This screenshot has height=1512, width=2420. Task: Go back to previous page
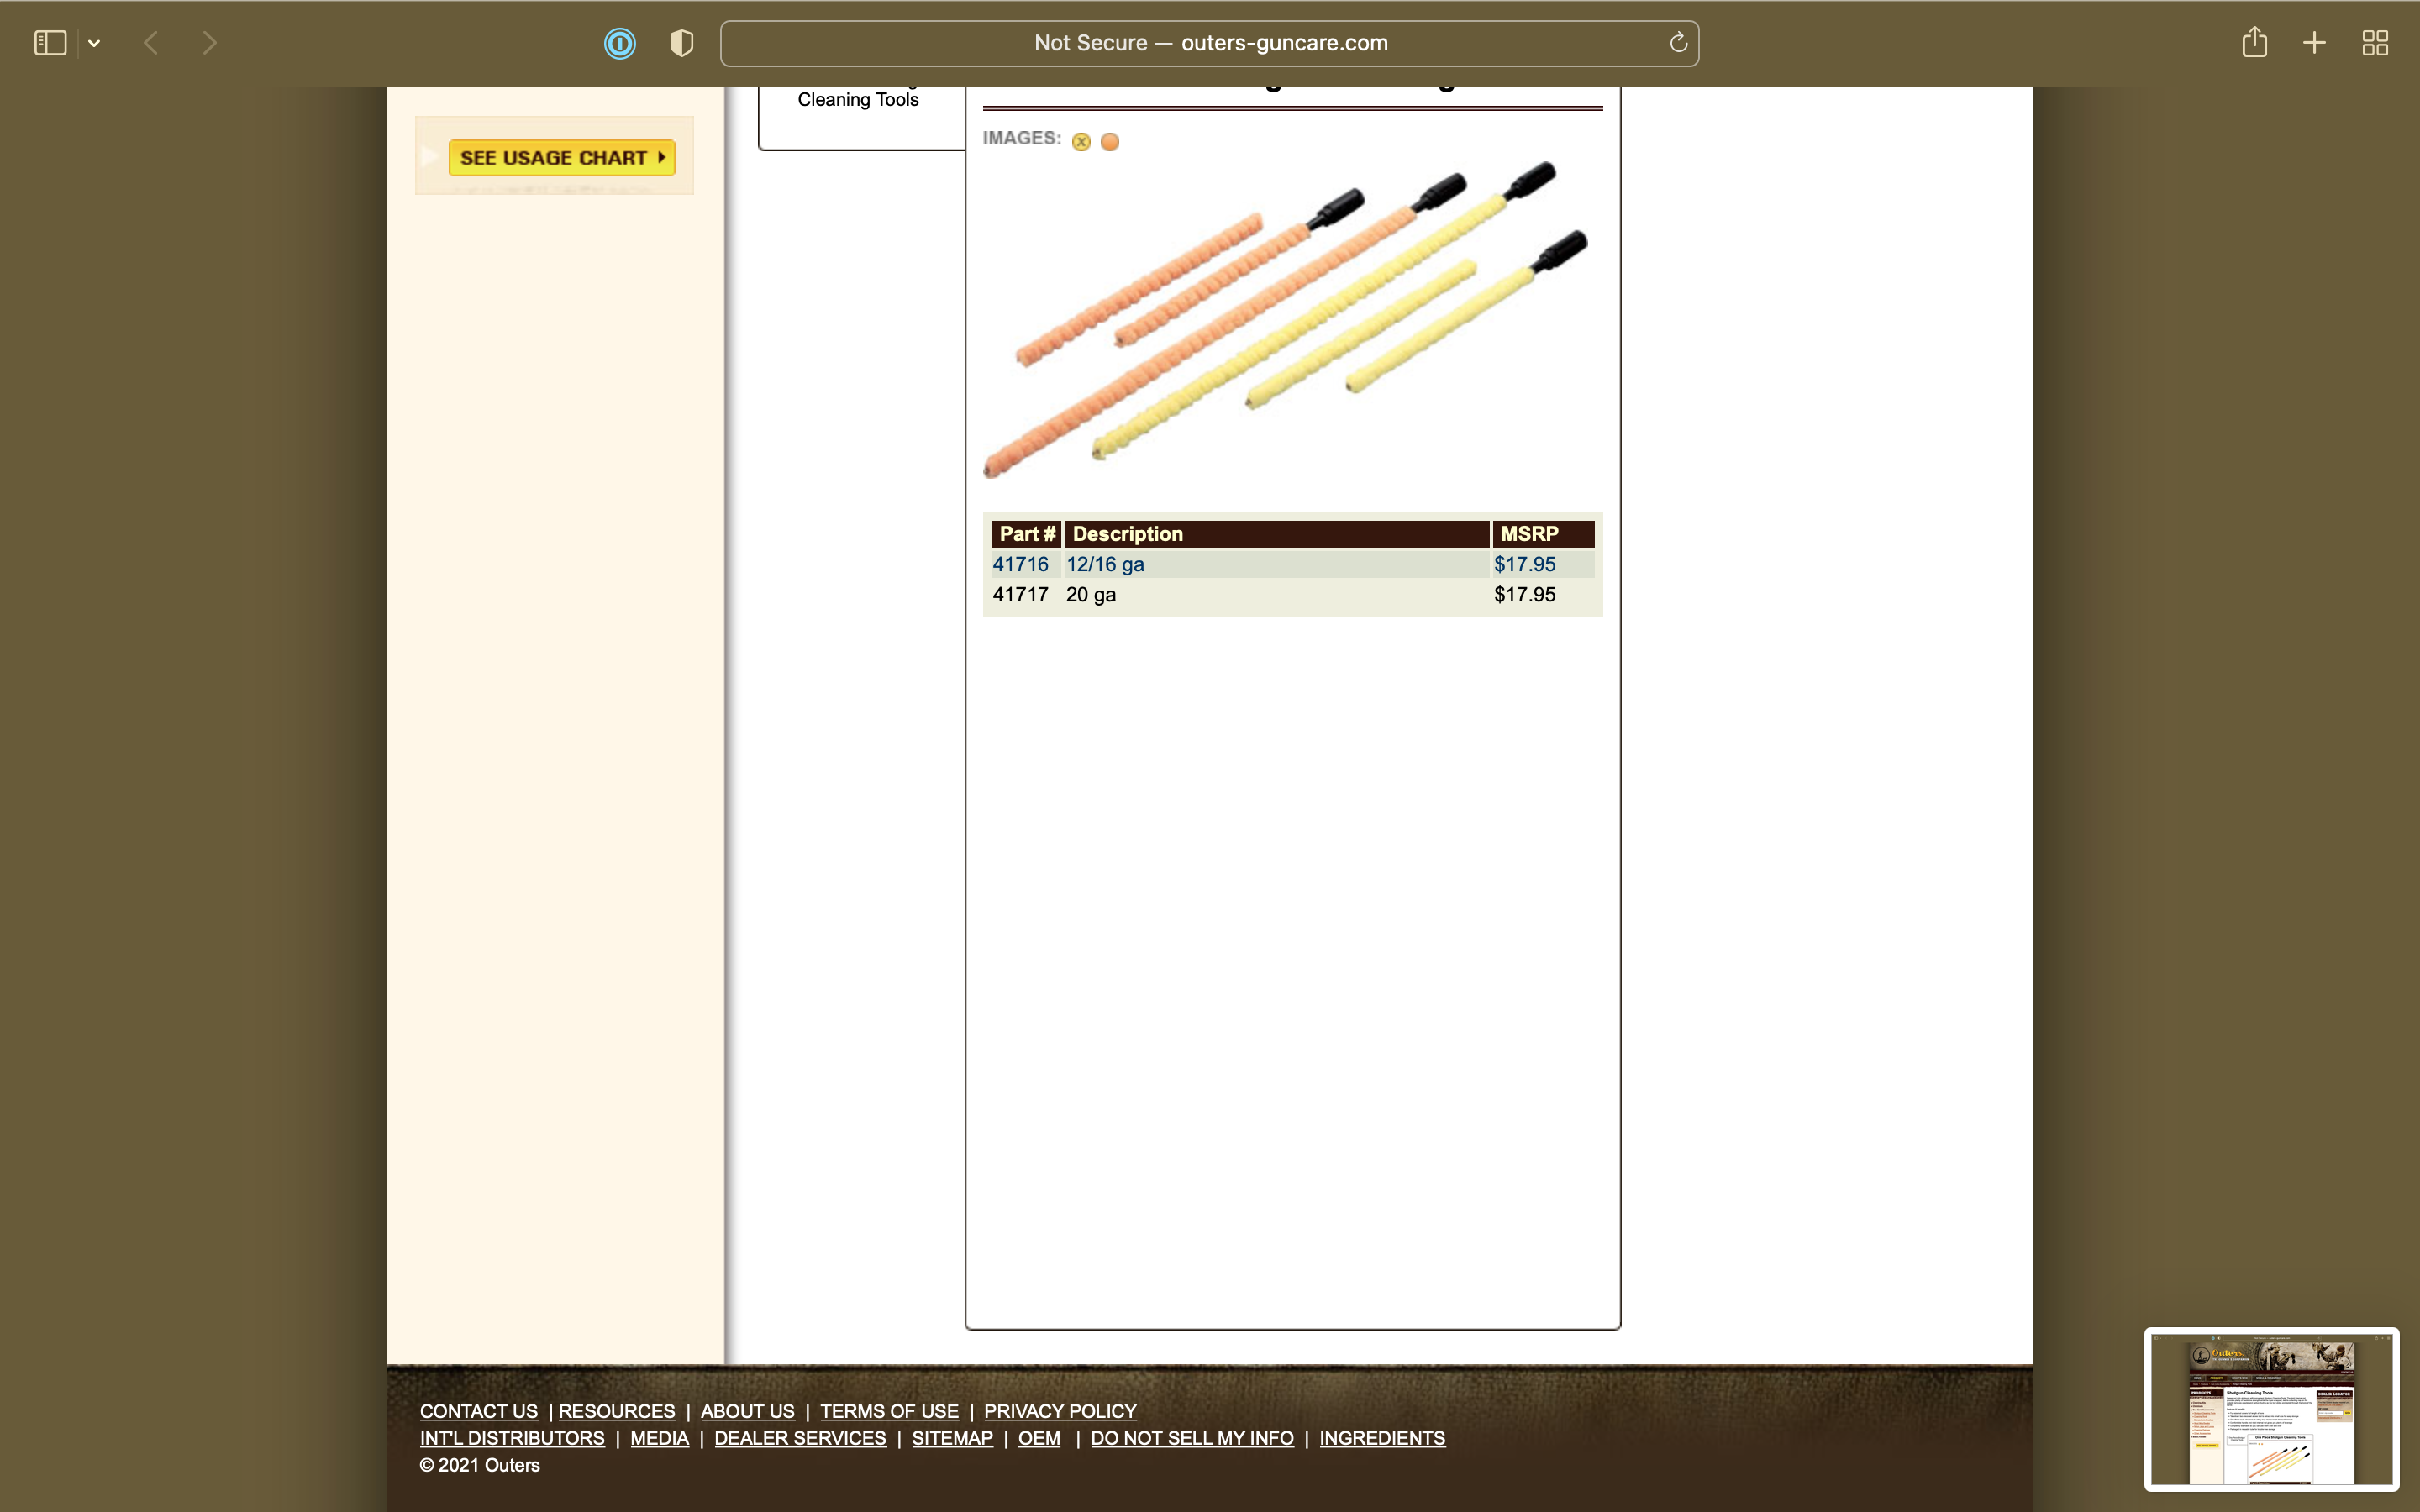pos(151,43)
